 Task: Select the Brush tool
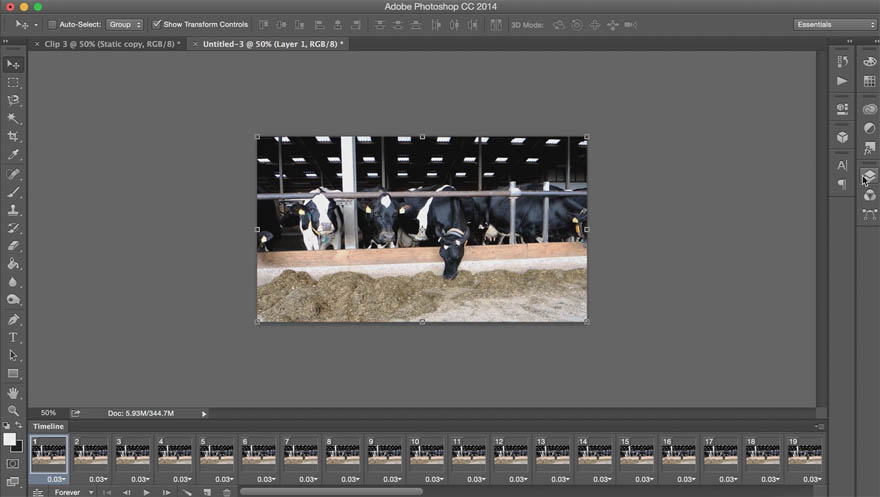[x=13, y=192]
